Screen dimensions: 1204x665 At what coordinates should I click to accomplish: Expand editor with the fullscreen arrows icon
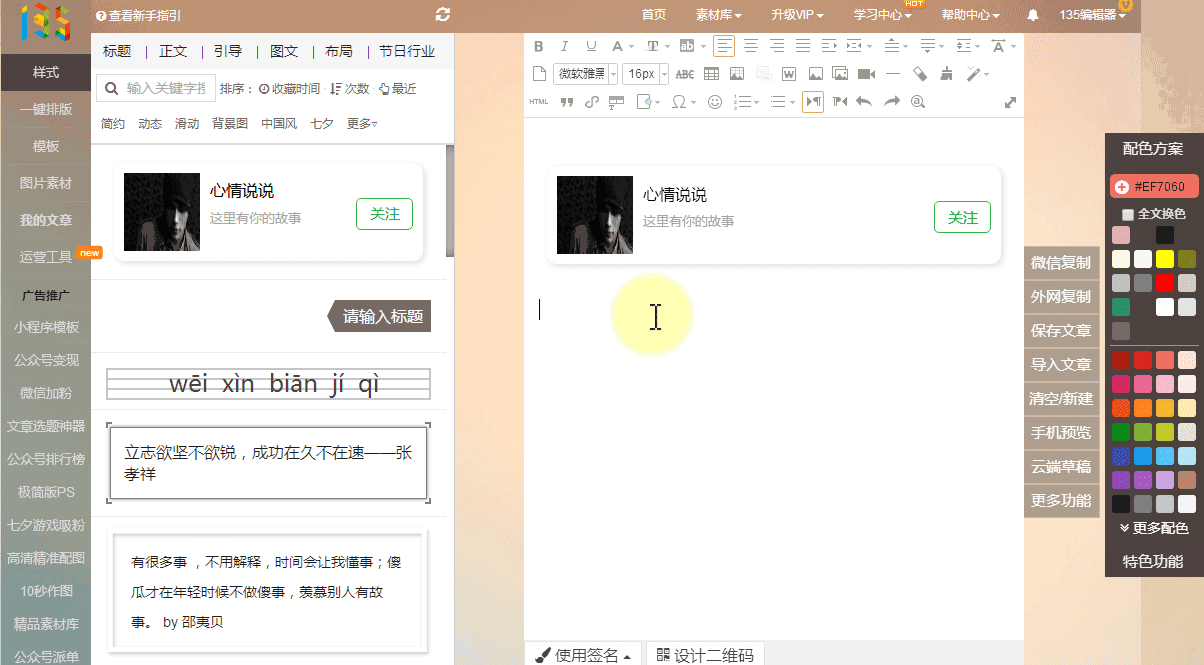[x=1010, y=102]
